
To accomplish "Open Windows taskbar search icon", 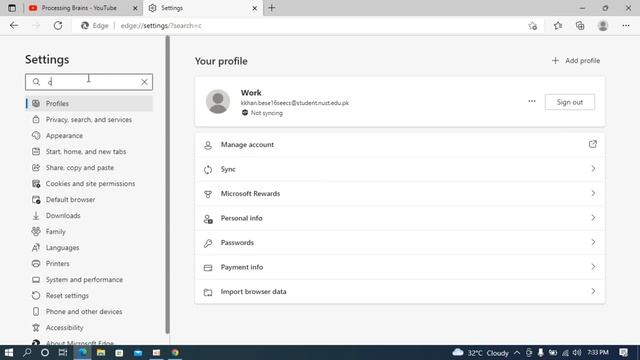I will 27,352.
